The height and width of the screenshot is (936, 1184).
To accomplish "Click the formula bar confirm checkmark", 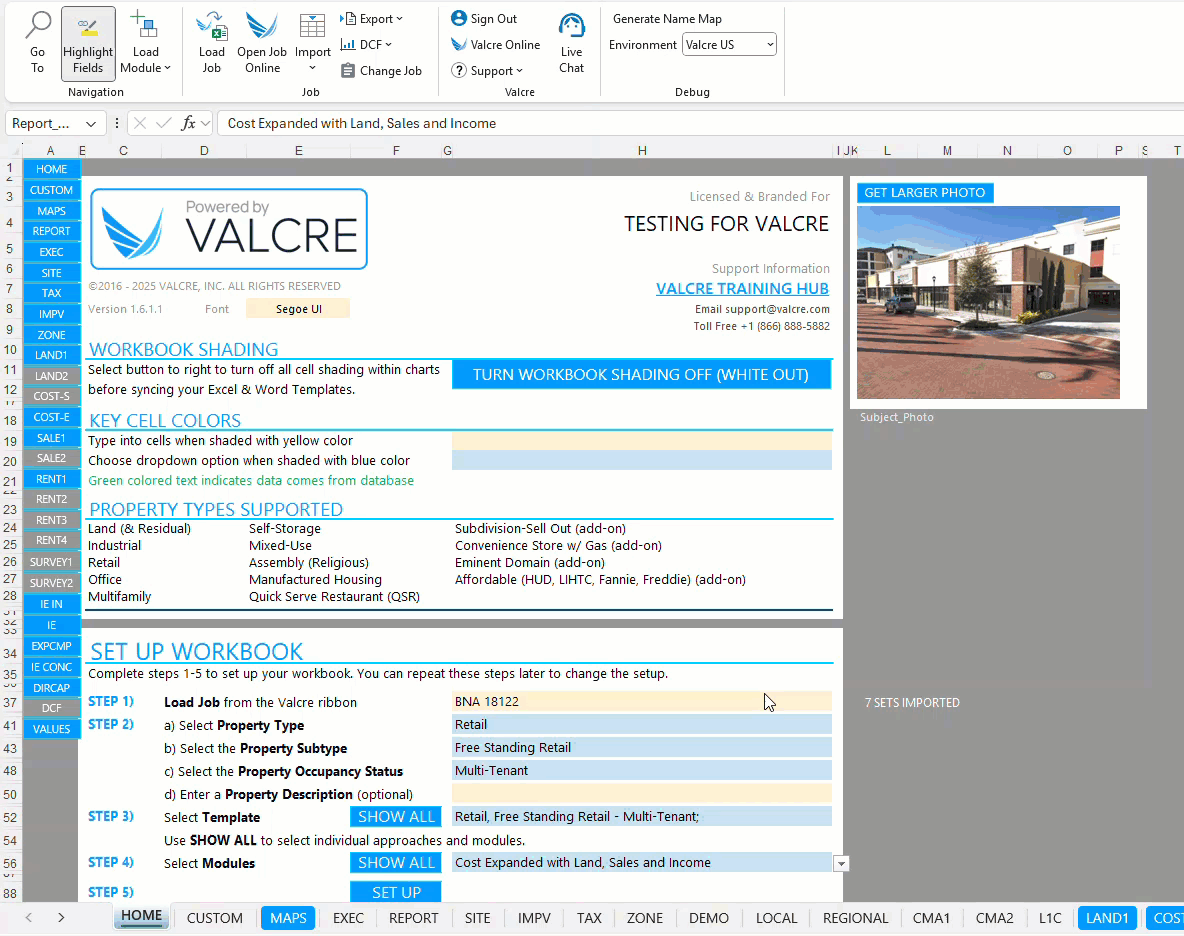I will (163, 123).
